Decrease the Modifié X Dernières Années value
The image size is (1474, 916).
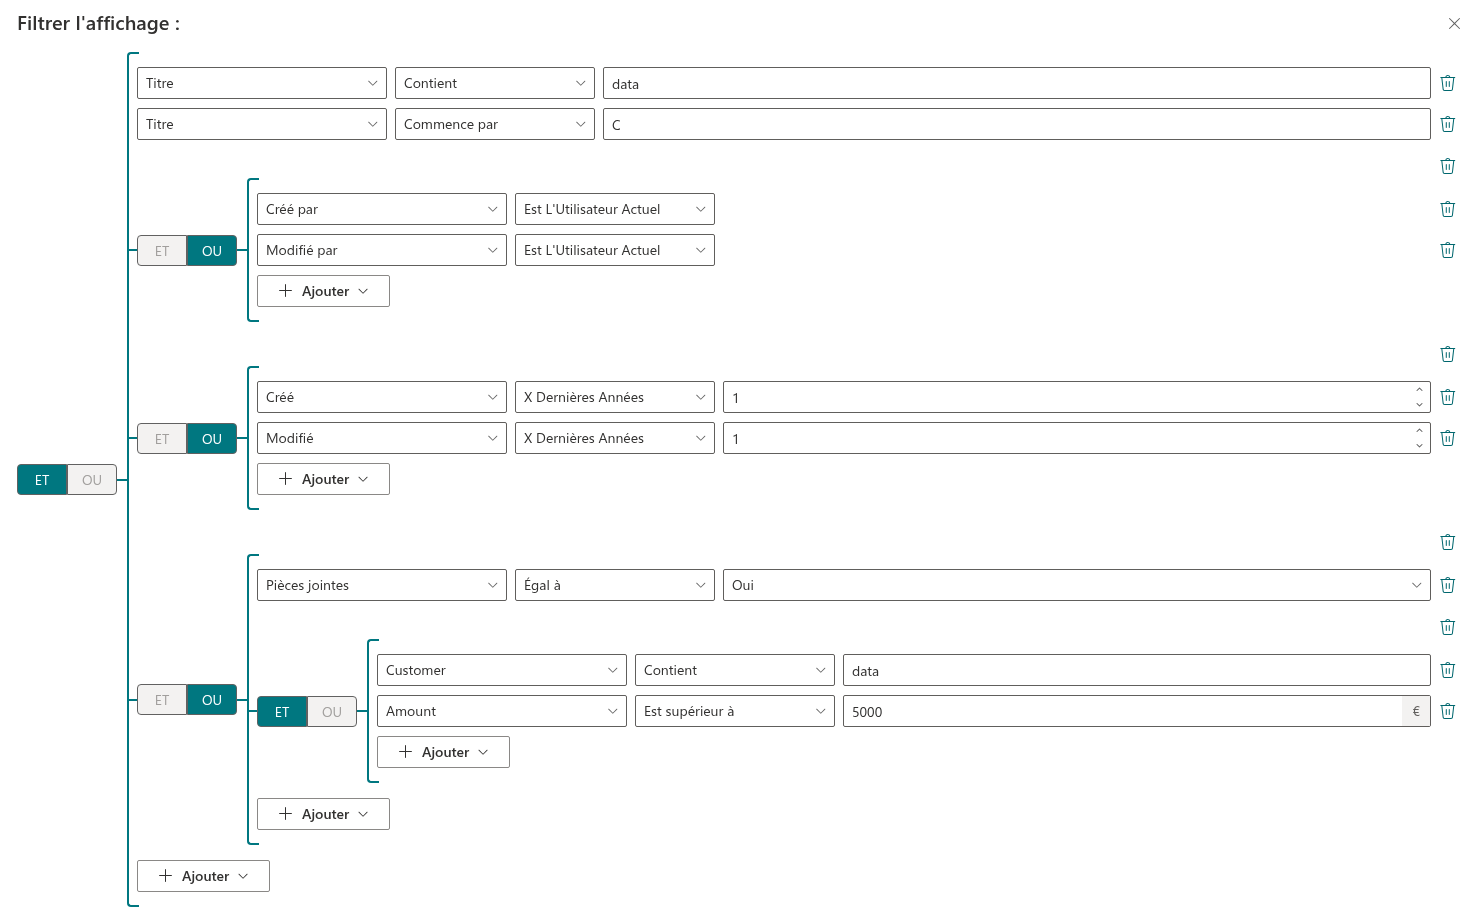coord(1419,446)
